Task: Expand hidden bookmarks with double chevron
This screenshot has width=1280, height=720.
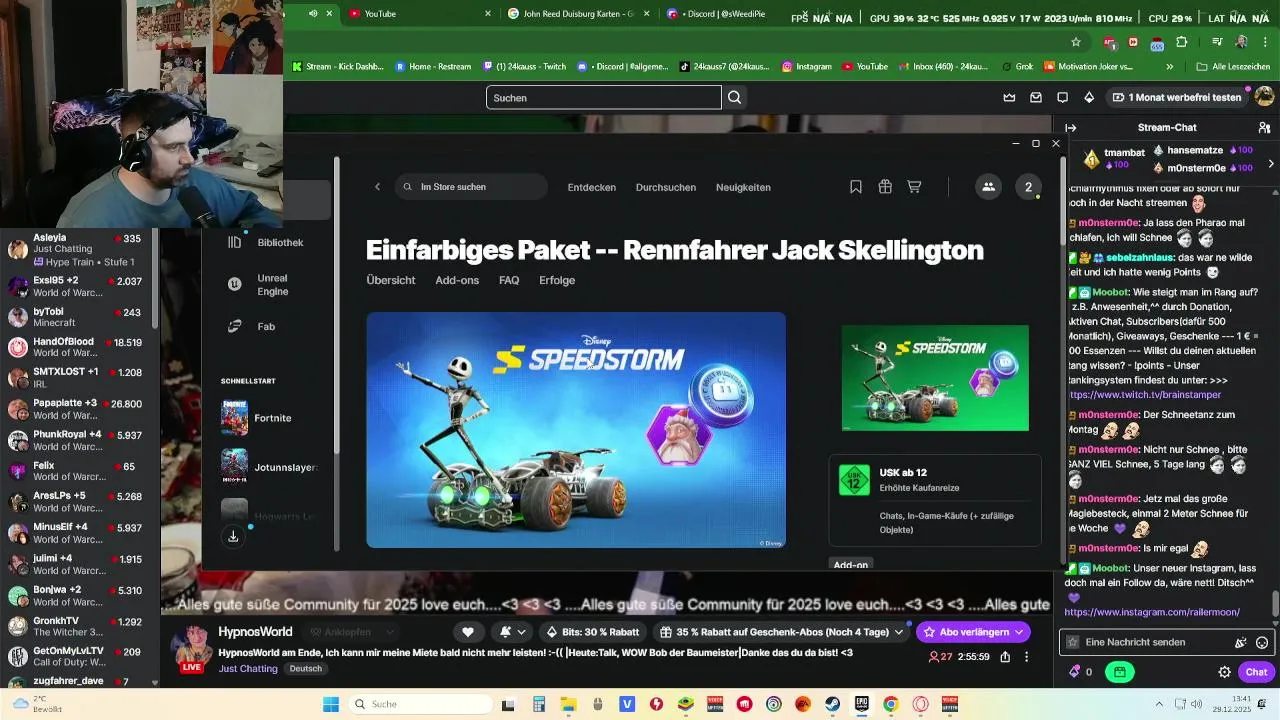Action: pyautogui.click(x=1170, y=66)
